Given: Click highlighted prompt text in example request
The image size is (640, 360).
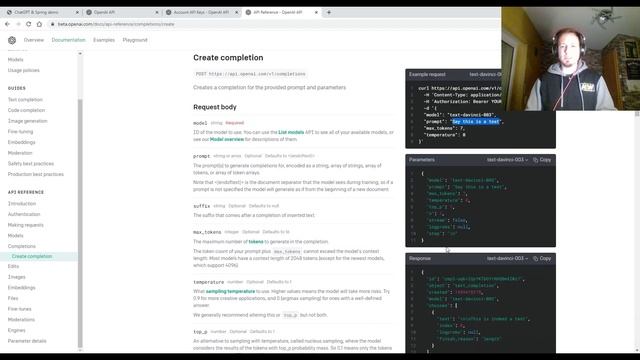Looking at the screenshot, I should point(476,122).
